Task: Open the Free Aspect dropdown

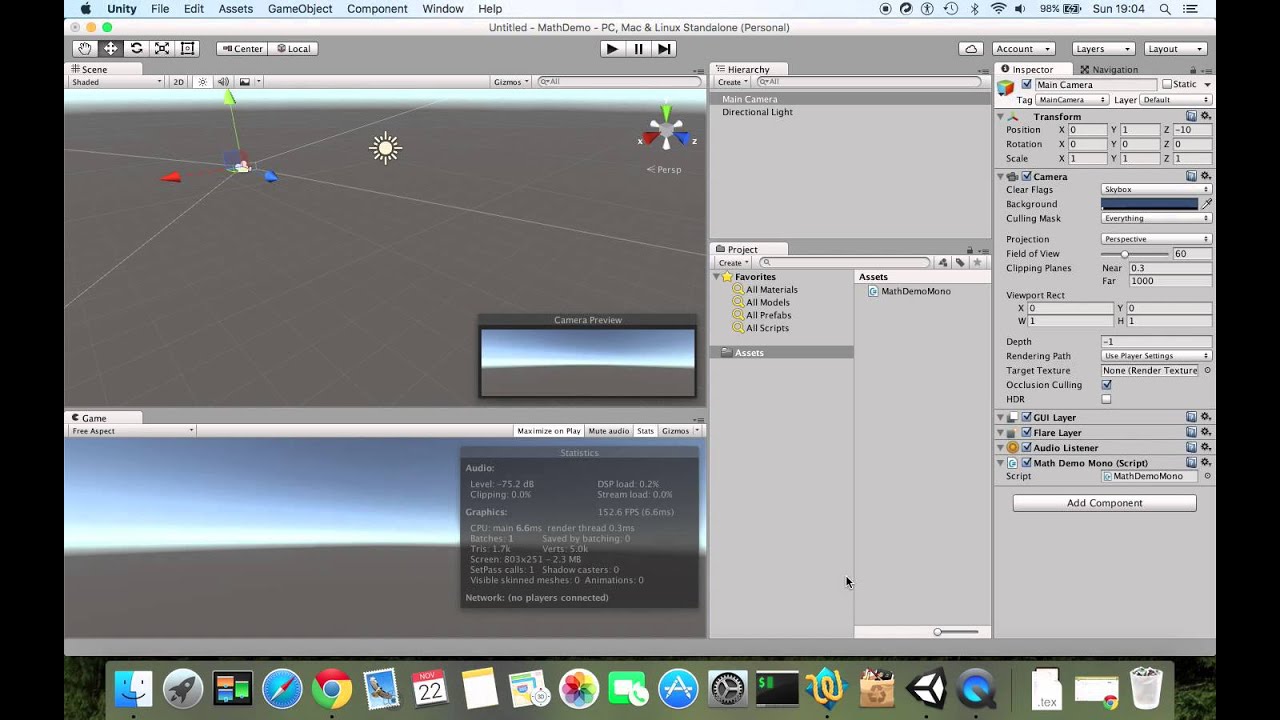Action: pyautogui.click(x=131, y=431)
